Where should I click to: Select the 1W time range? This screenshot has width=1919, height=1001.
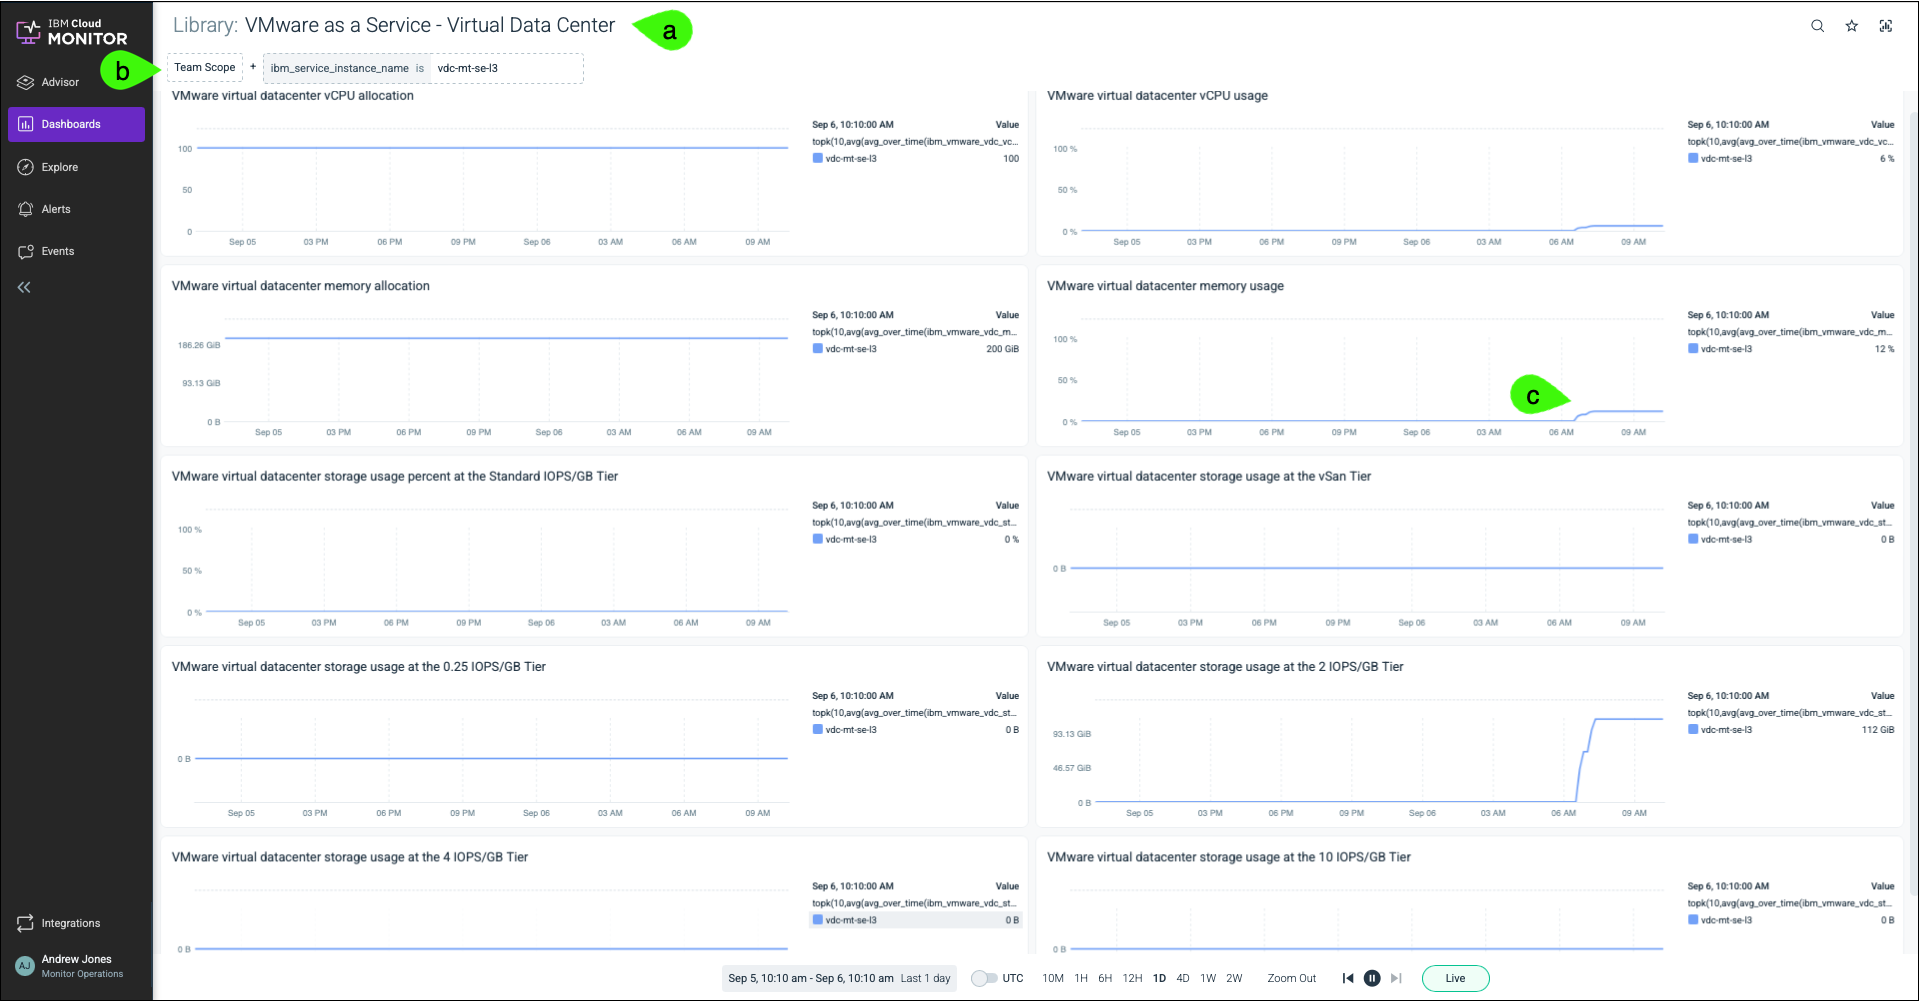pyautogui.click(x=1208, y=978)
